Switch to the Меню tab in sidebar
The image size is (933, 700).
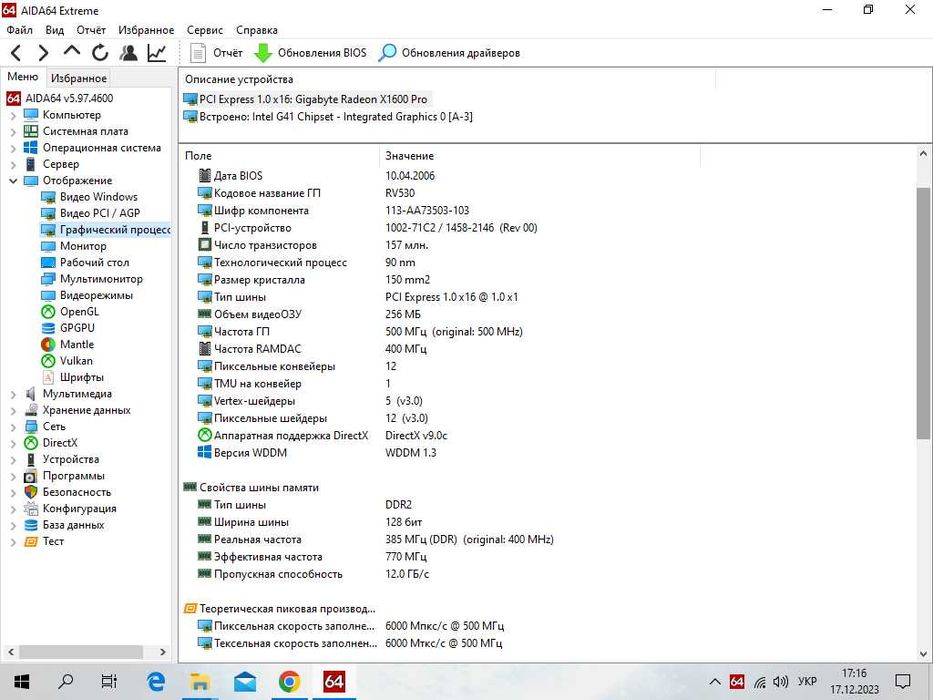pyautogui.click(x=23, y=77)
